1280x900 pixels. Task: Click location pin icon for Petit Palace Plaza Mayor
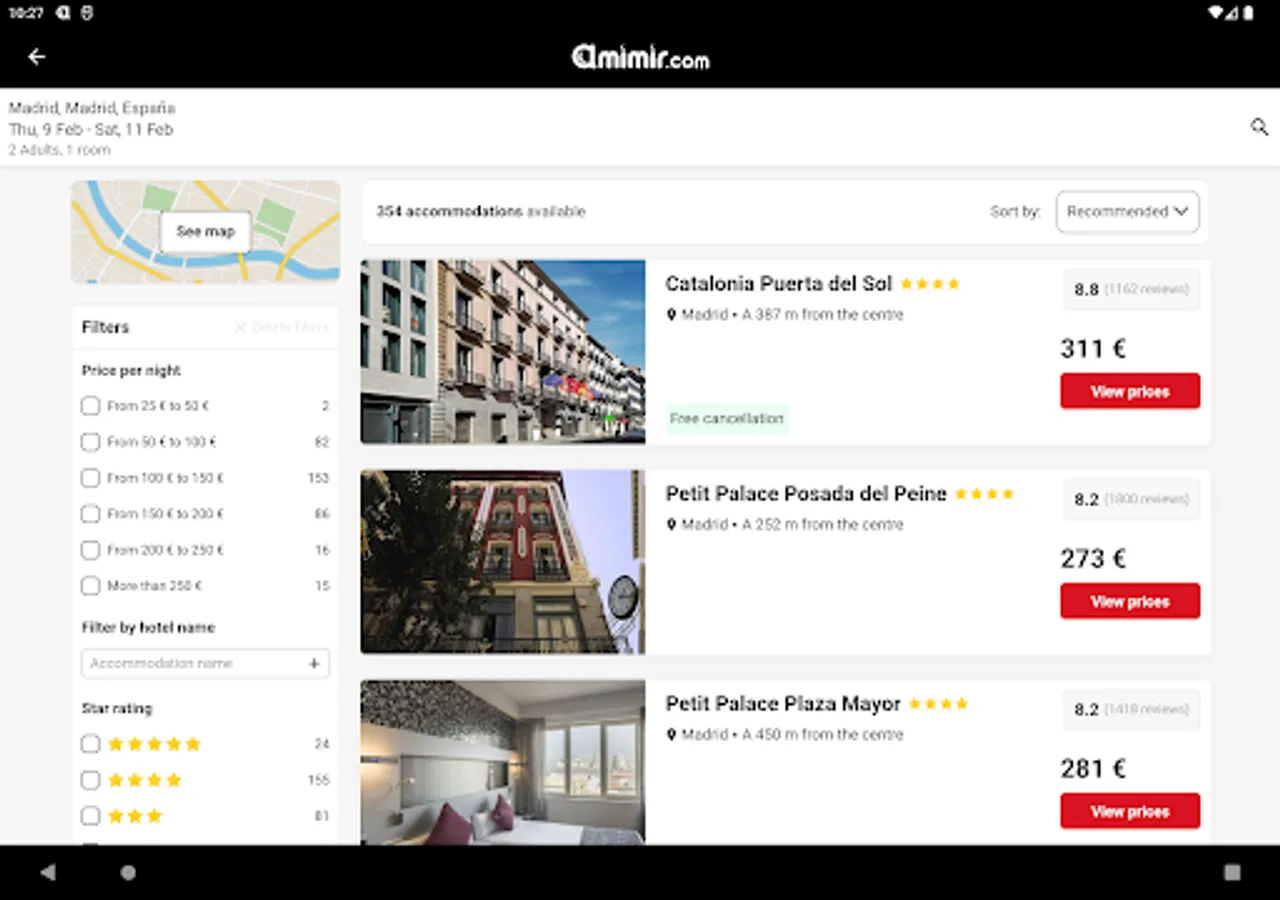[x=672, y=735]
